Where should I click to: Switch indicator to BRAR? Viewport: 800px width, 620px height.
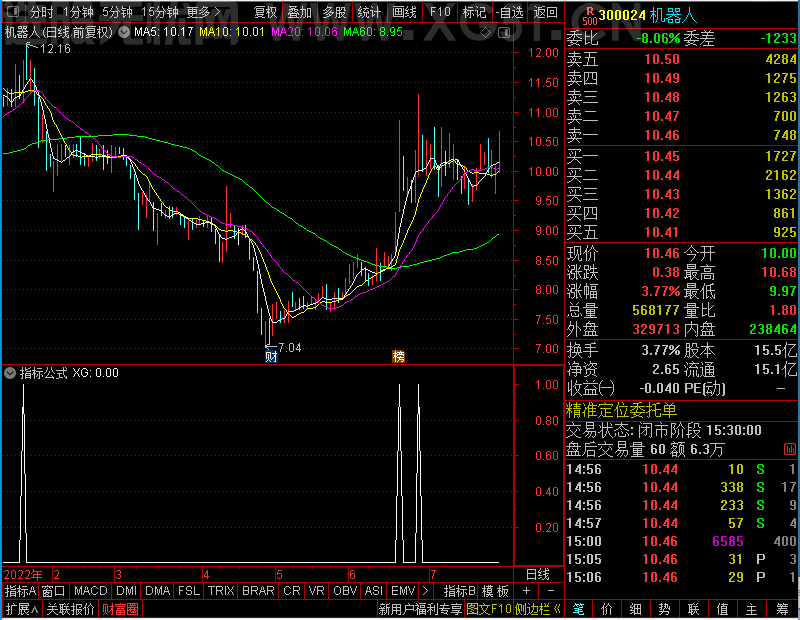[x=258, y=591]
